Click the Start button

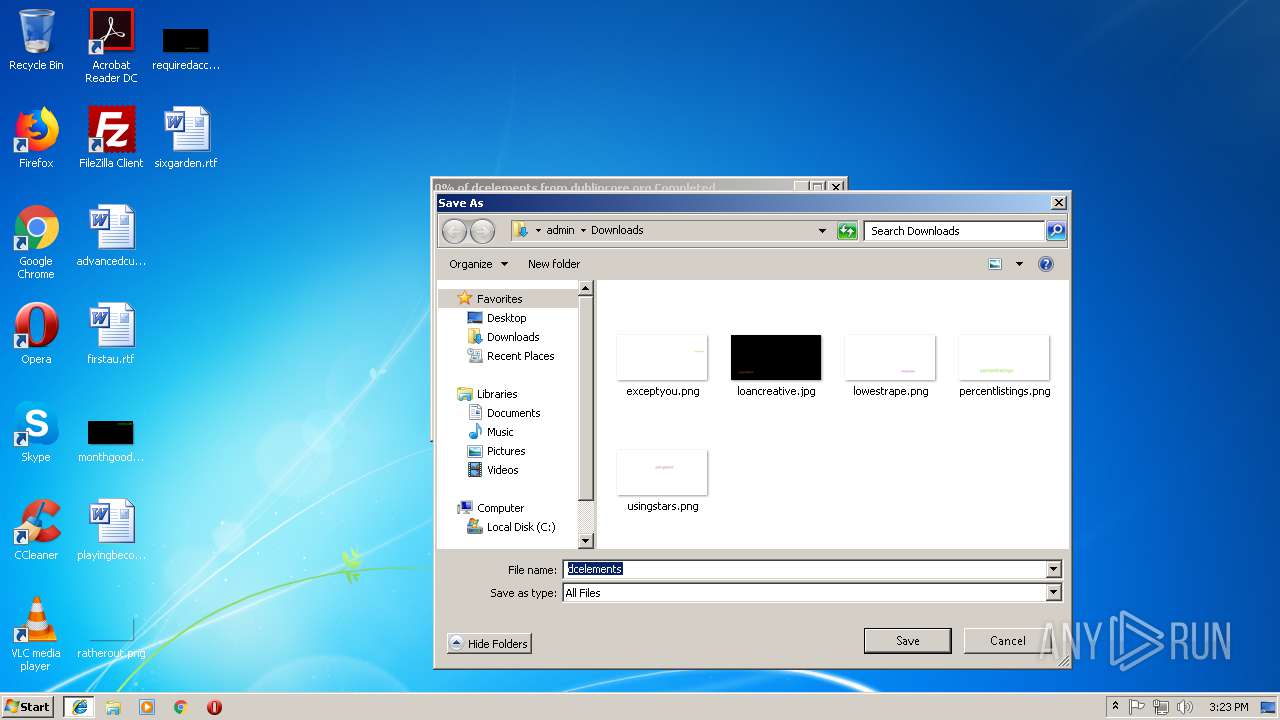28,707
